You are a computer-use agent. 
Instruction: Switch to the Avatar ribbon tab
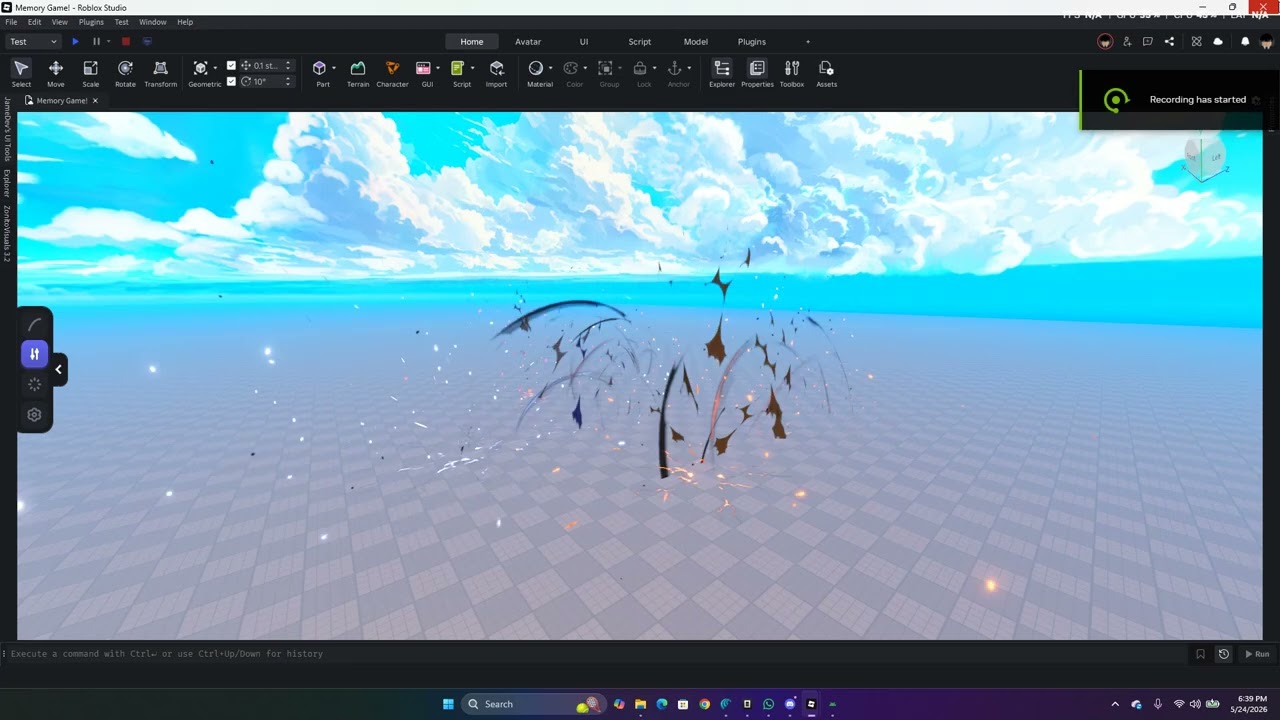(528, 42)
